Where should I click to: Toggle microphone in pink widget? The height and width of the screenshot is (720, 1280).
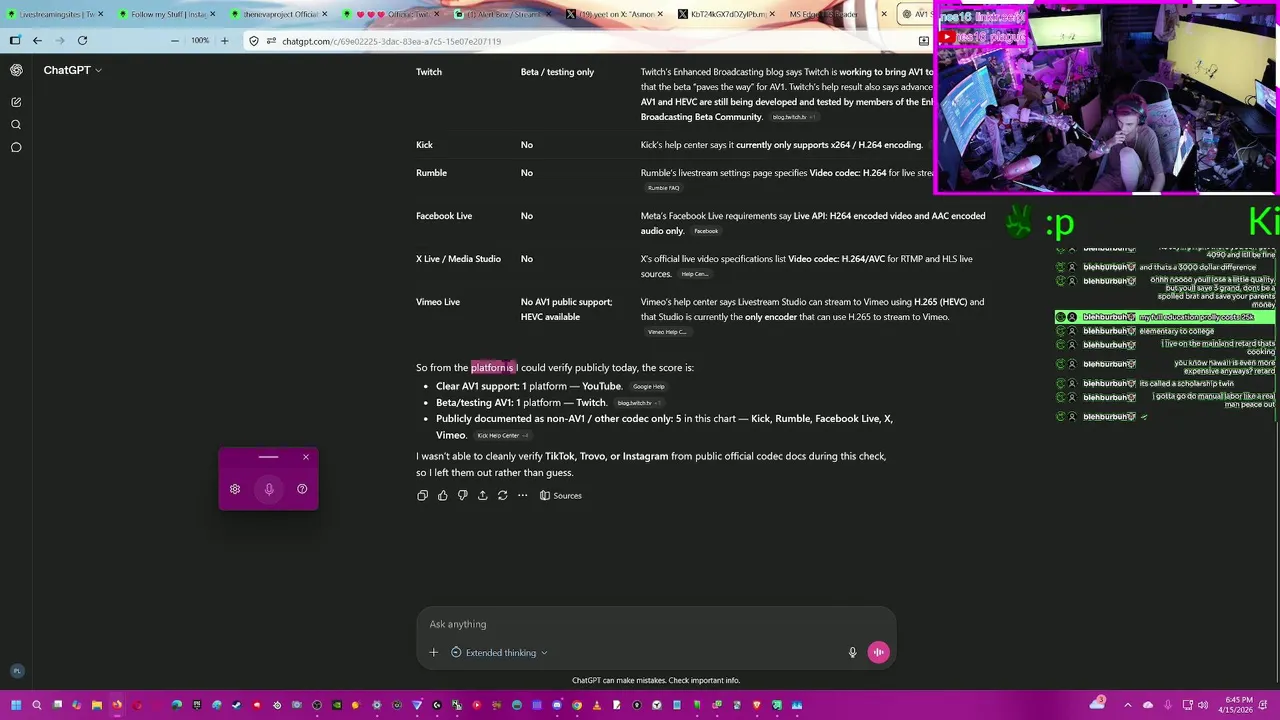coord(269,489)
